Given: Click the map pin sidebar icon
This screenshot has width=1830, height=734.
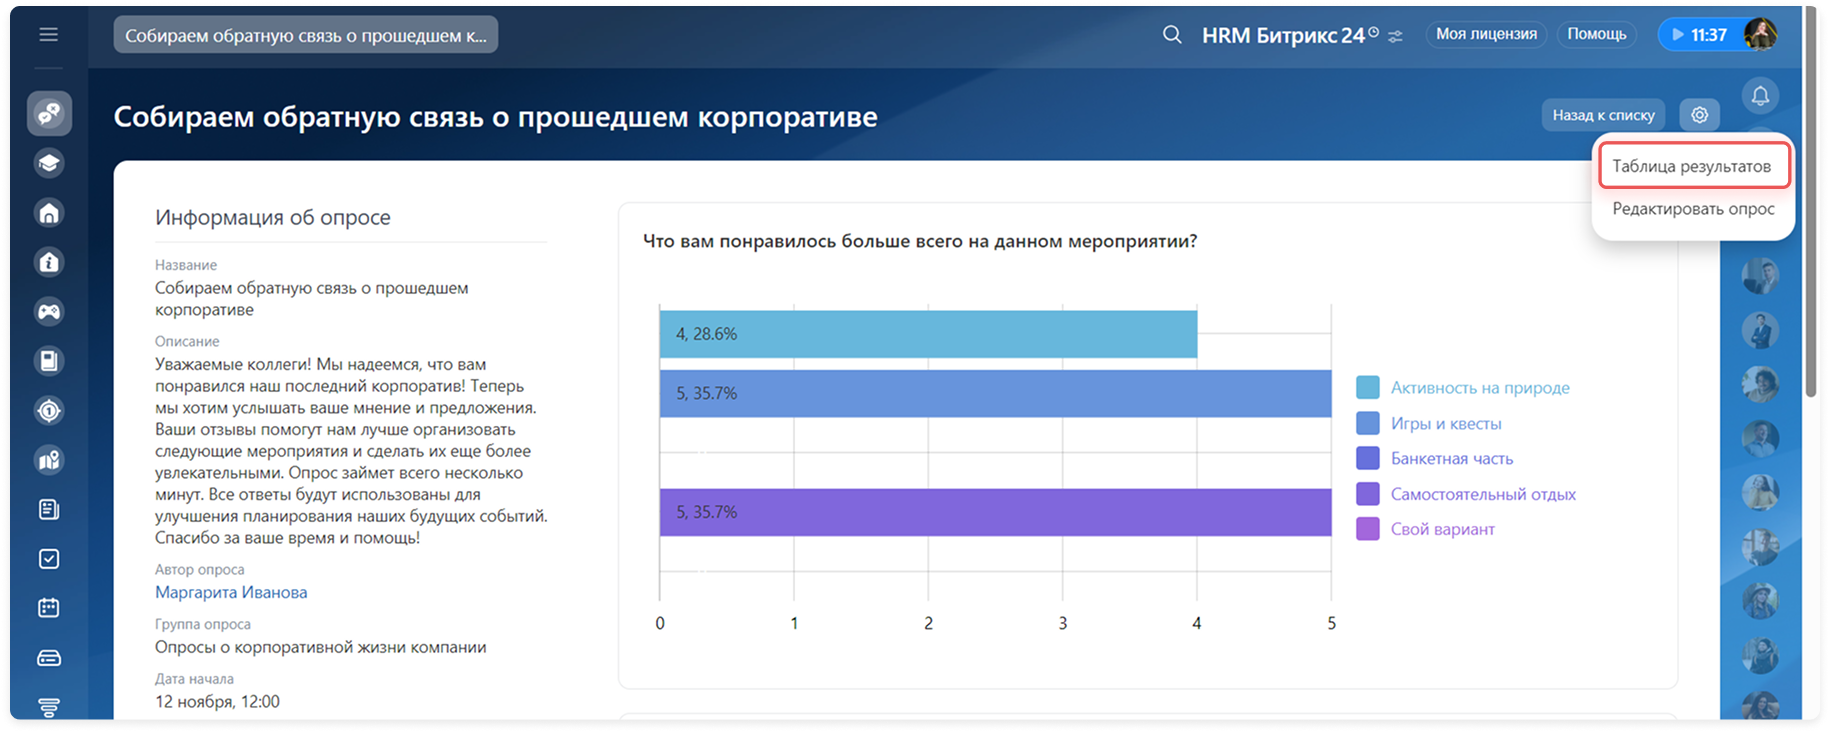Looking at the screenshot, I should (49, 460).
